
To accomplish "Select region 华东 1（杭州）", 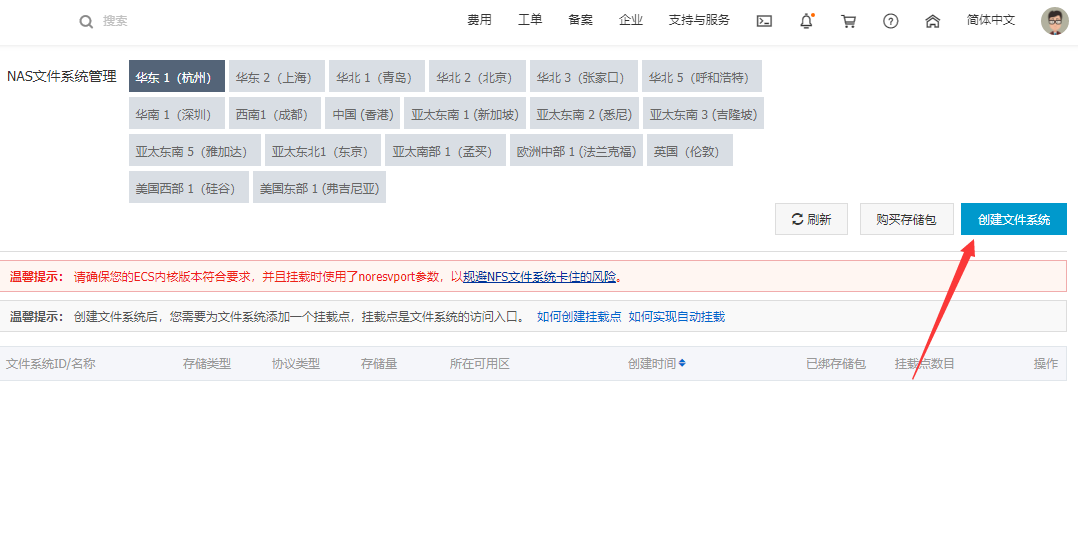I will tap(177, 76).
